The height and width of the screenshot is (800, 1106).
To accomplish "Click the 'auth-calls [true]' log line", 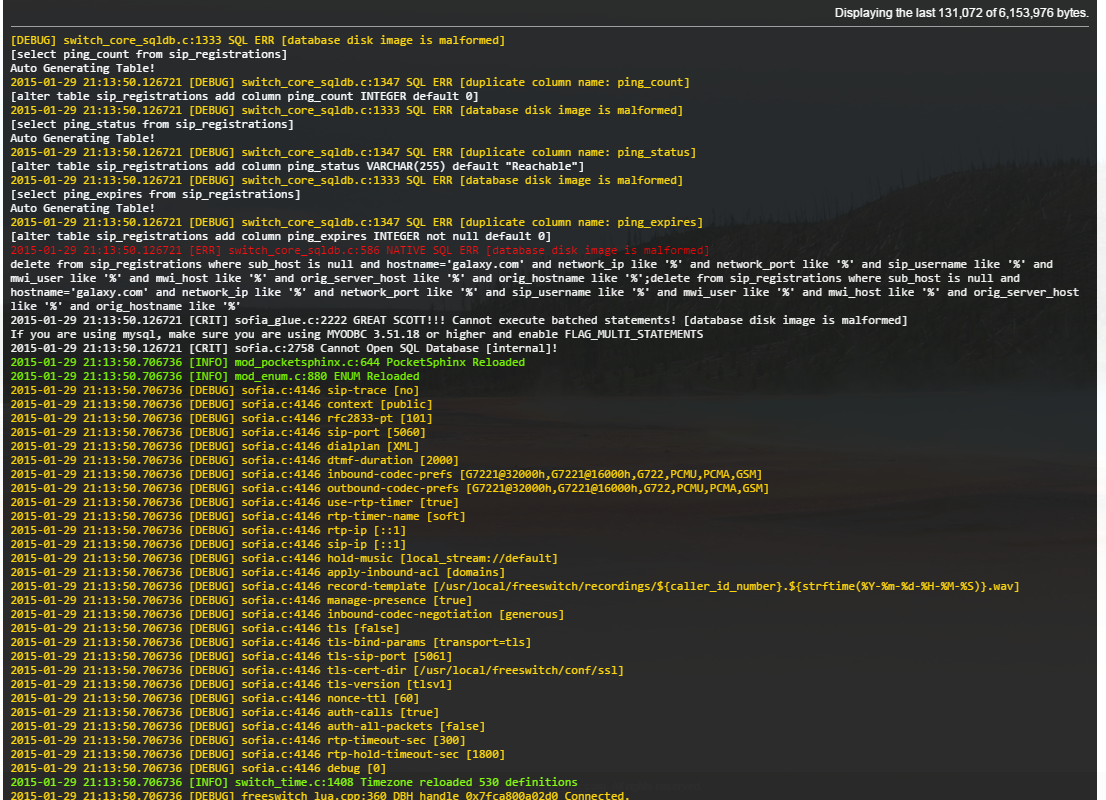I will tap(224, 713).
